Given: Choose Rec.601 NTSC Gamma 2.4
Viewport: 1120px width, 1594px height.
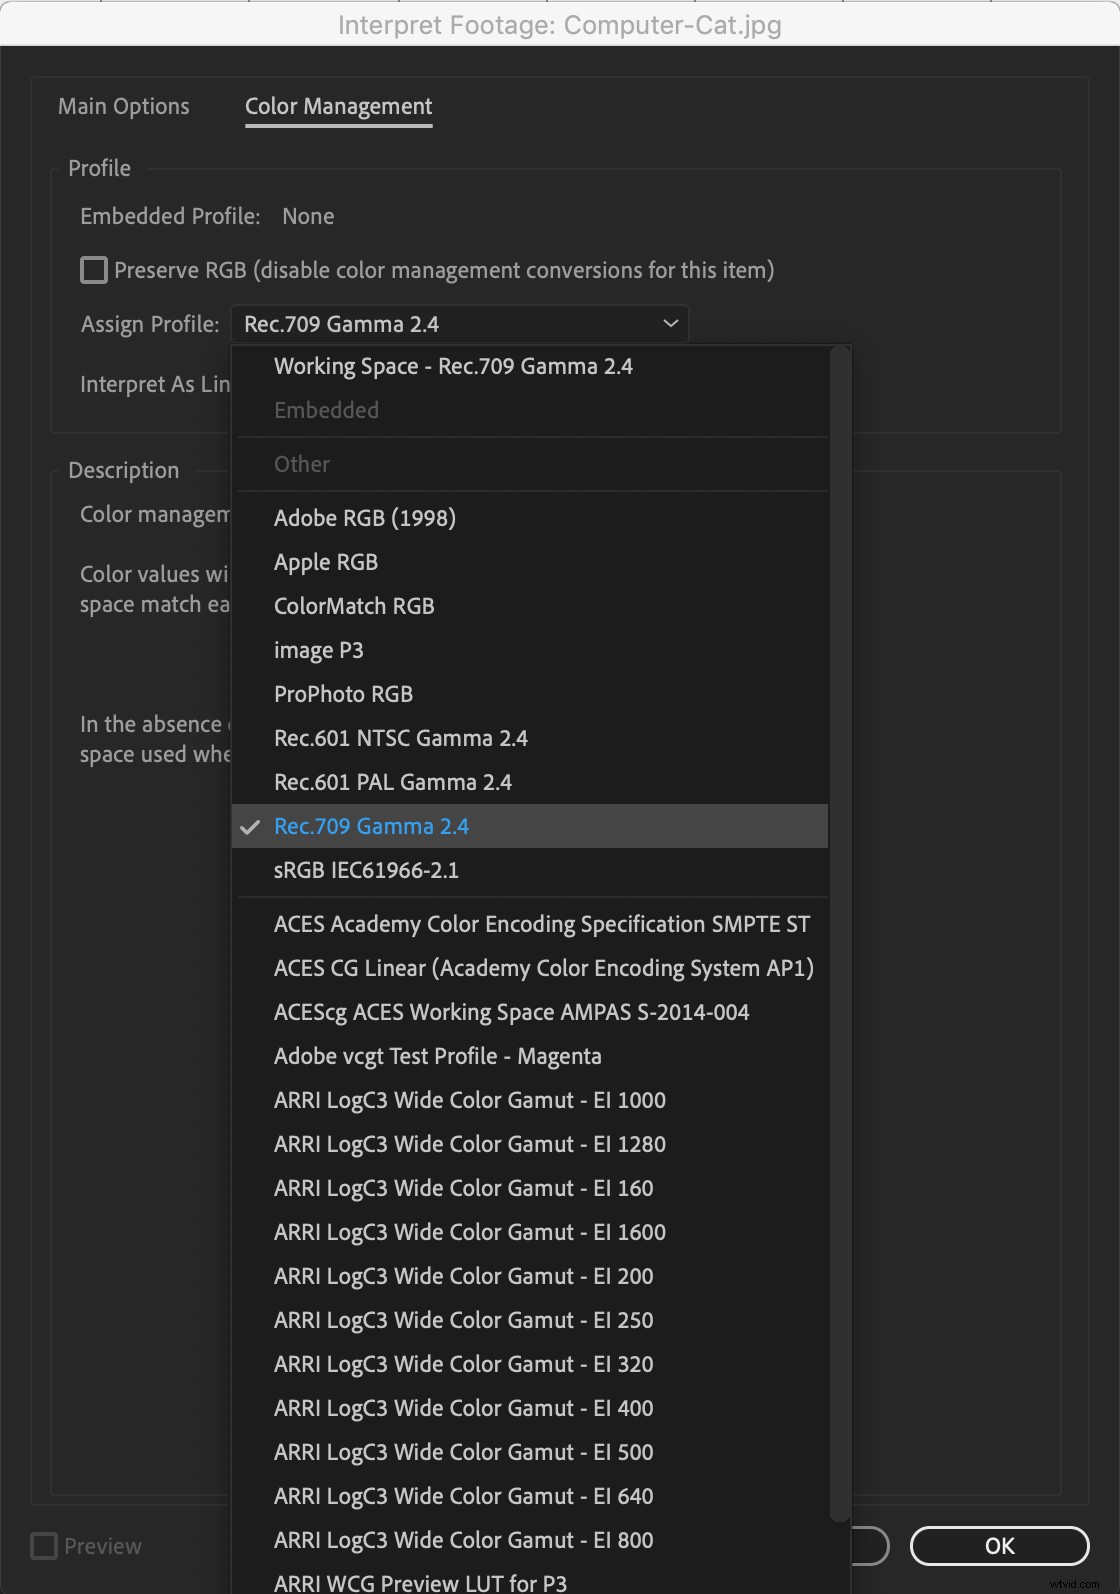Looking at the screenshot, I should [x=530, y=738].
